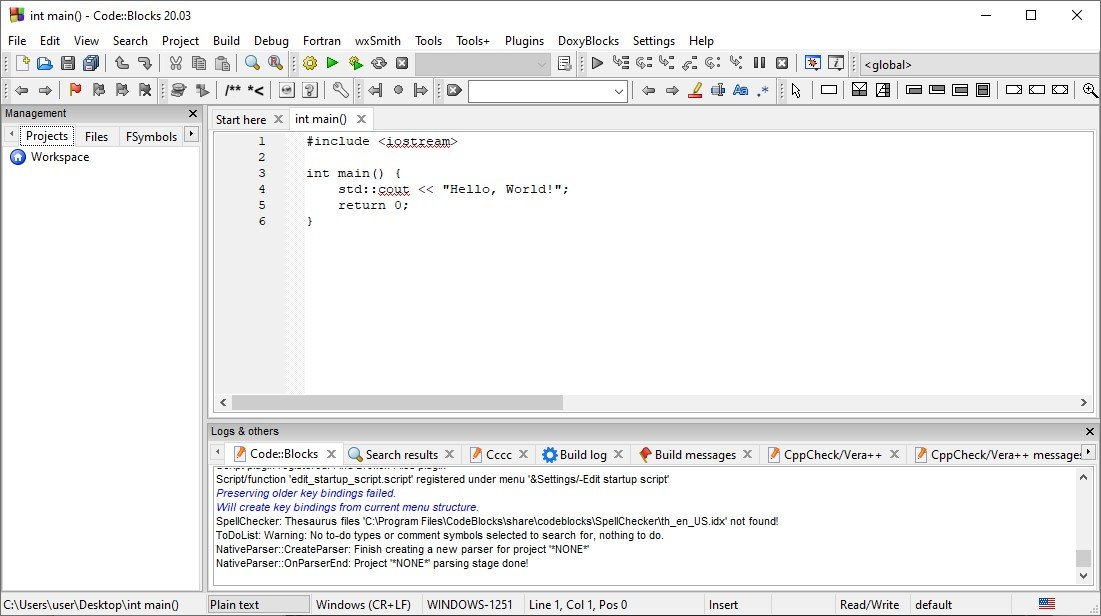Stop the debugger session
Image resolution: width=1101 pixels, height=616 pixels.
(x=782, y=63)
